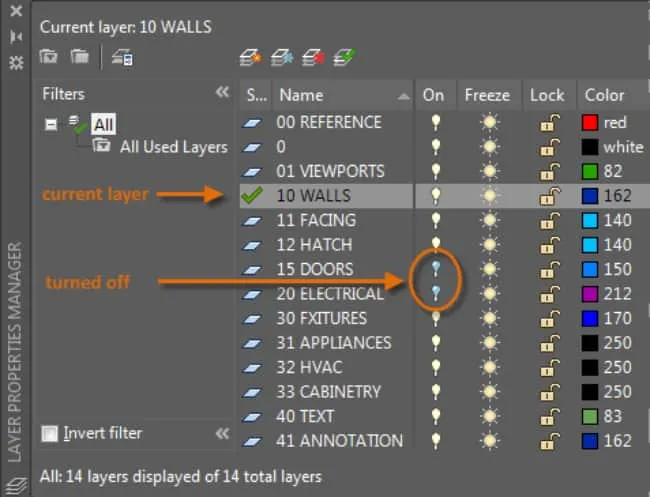The image size is (650, 497).
Task: Sort by the Color column header
Action: (613, 95)
